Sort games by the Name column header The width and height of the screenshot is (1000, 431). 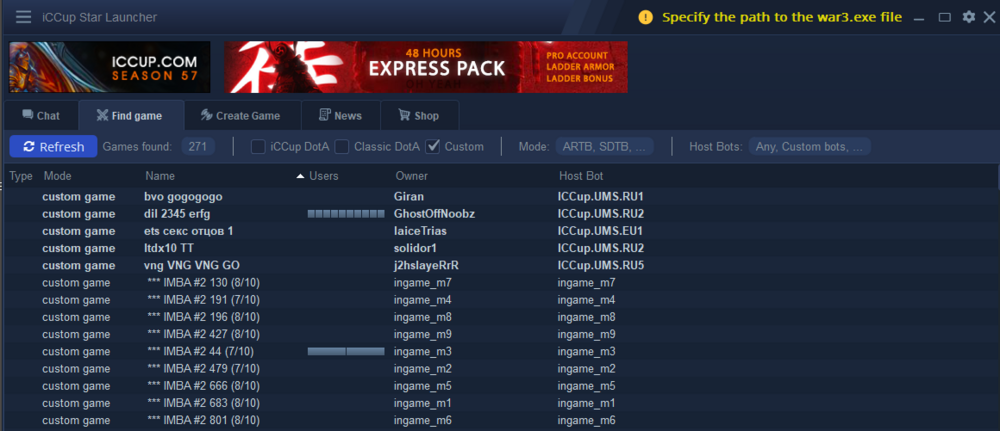point(160,176)
